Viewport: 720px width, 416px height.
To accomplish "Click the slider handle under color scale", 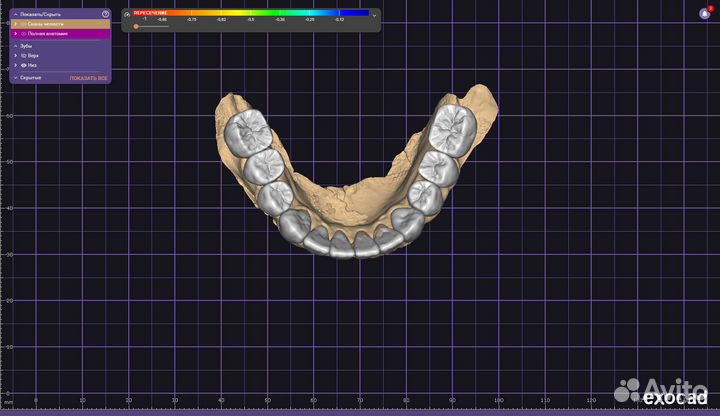I will tap(136, 26).
